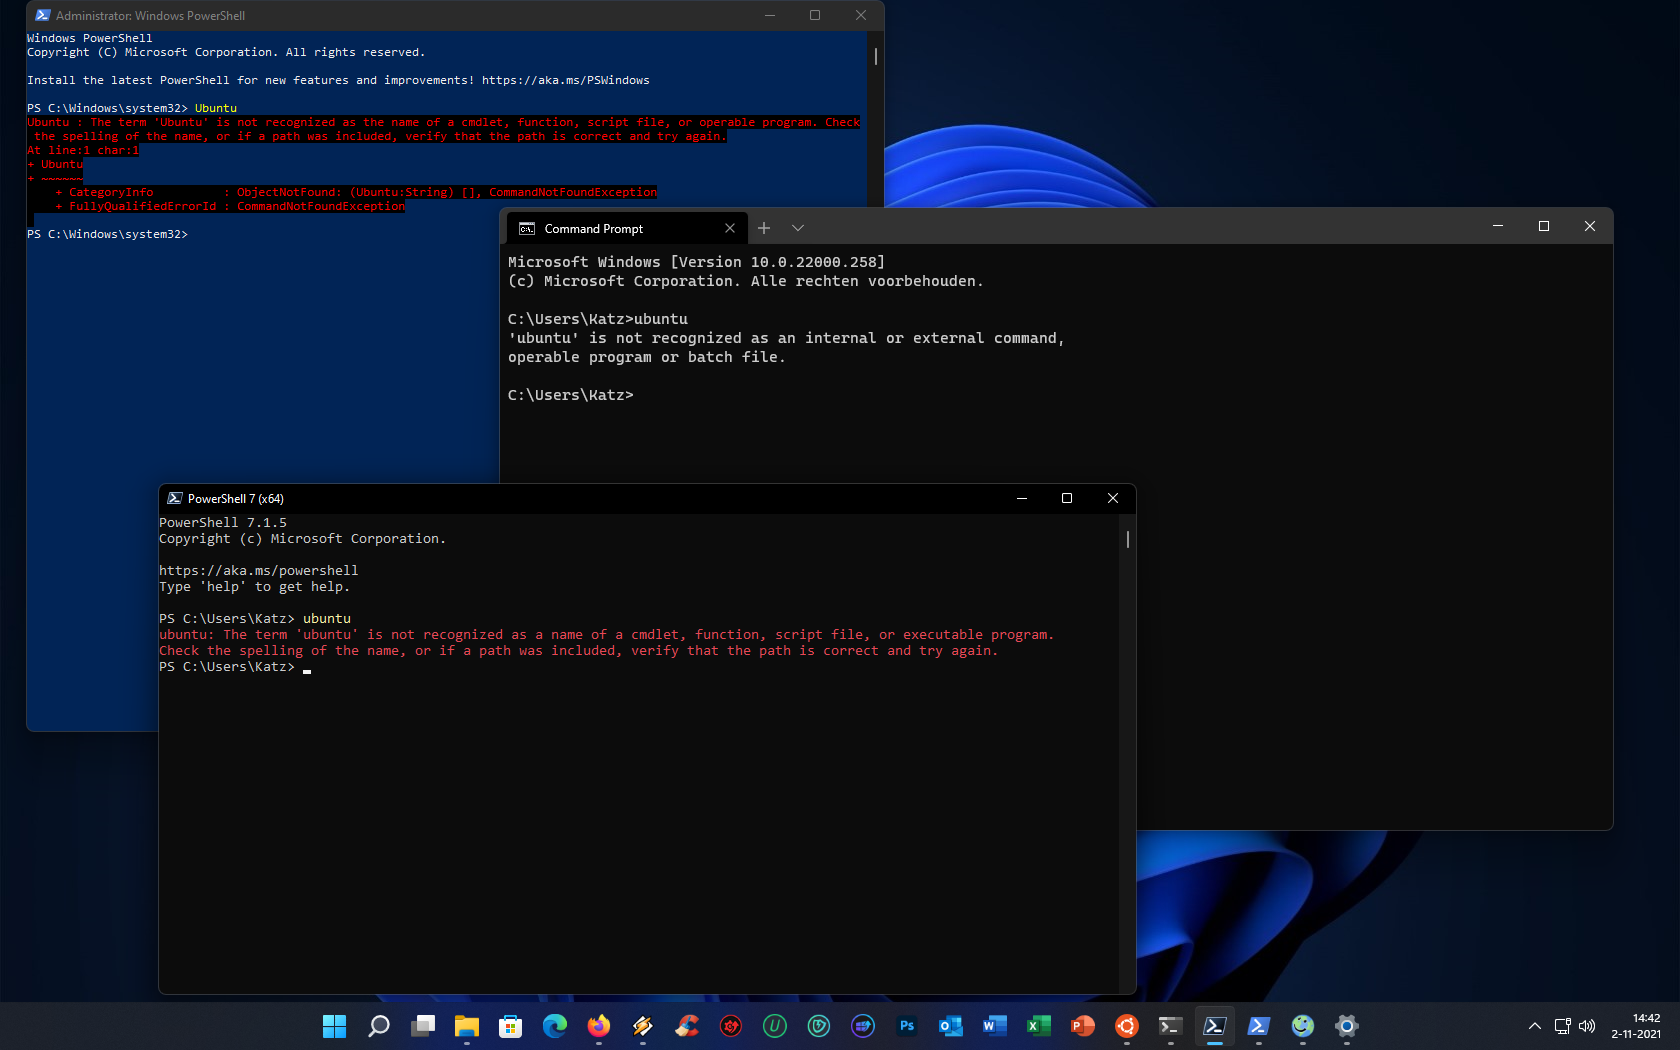Open Ubuntu app from the taskbar

tap(1127, 1026)
